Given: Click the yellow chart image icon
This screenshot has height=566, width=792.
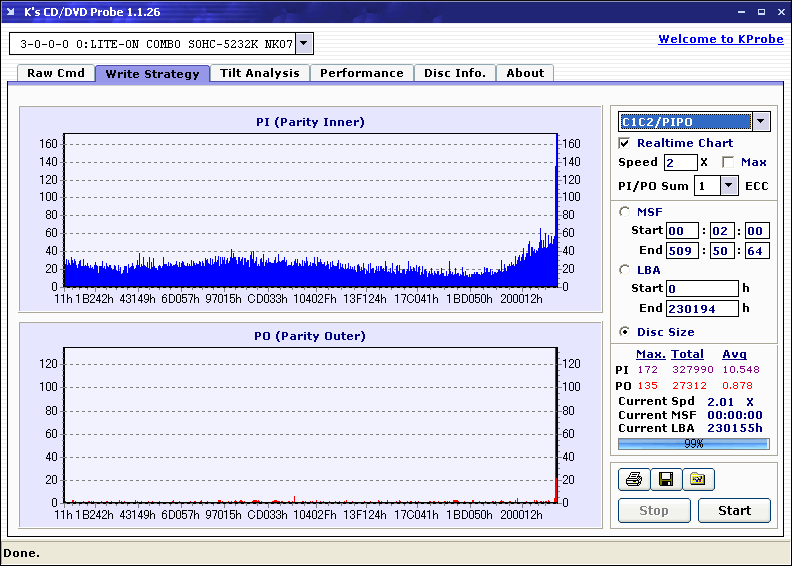Looking at the screenshot, I should coord(698,479).
